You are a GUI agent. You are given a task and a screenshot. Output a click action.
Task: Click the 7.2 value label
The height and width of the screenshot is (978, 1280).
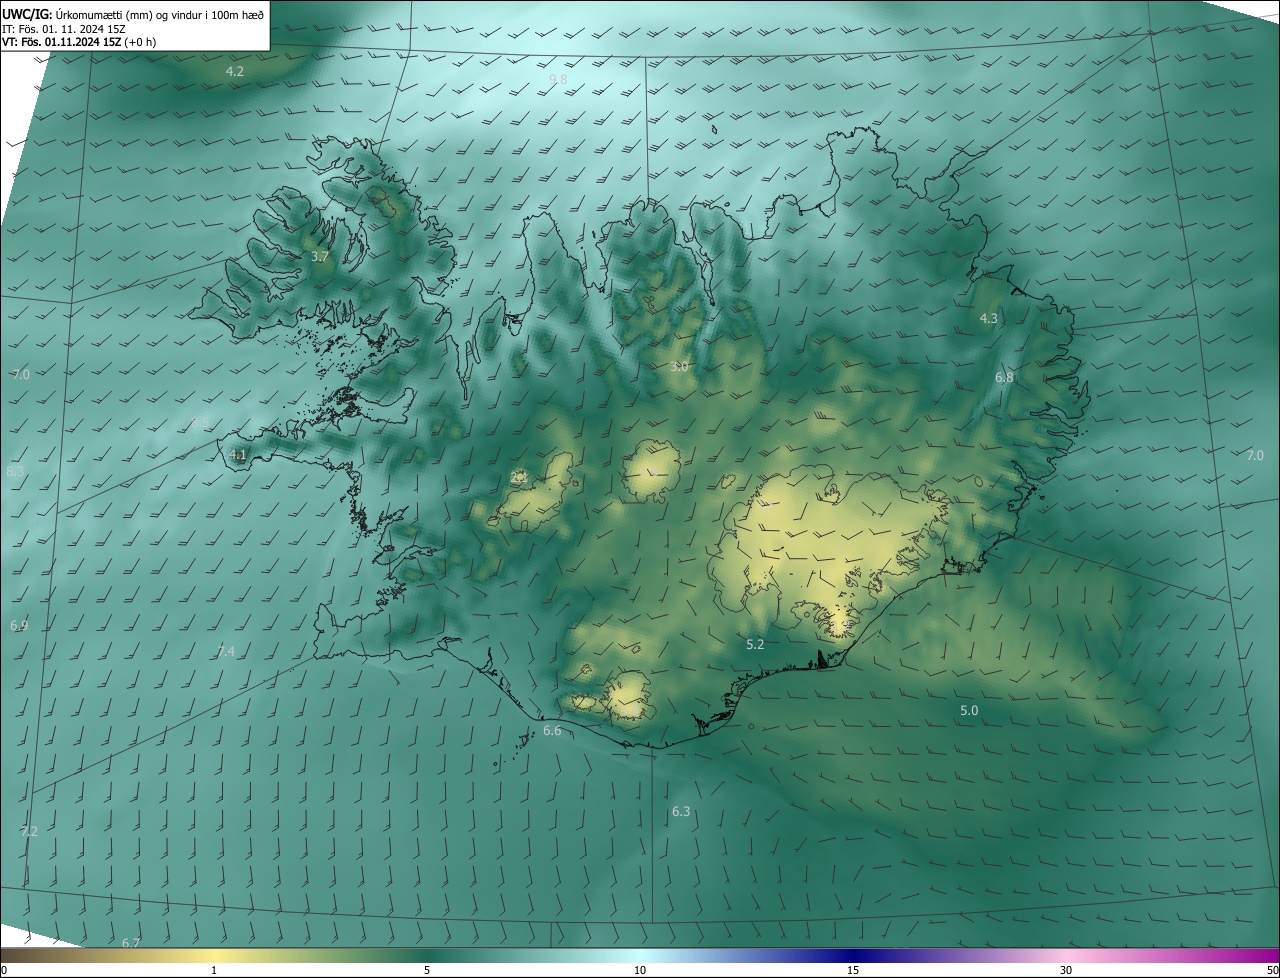tap(28, 832)
